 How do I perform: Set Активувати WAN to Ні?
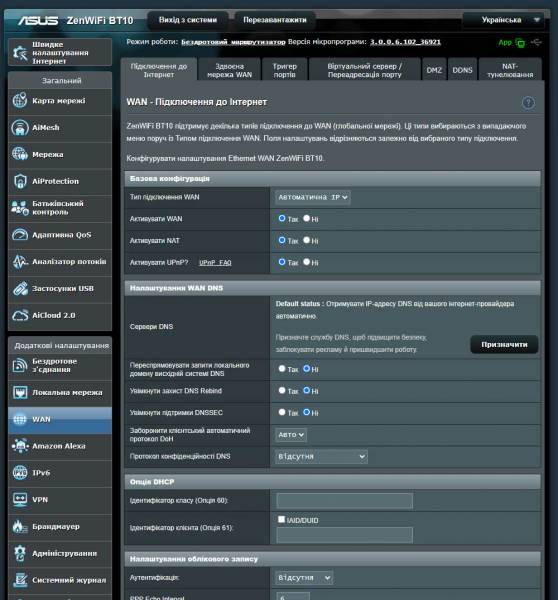(307, 218)
